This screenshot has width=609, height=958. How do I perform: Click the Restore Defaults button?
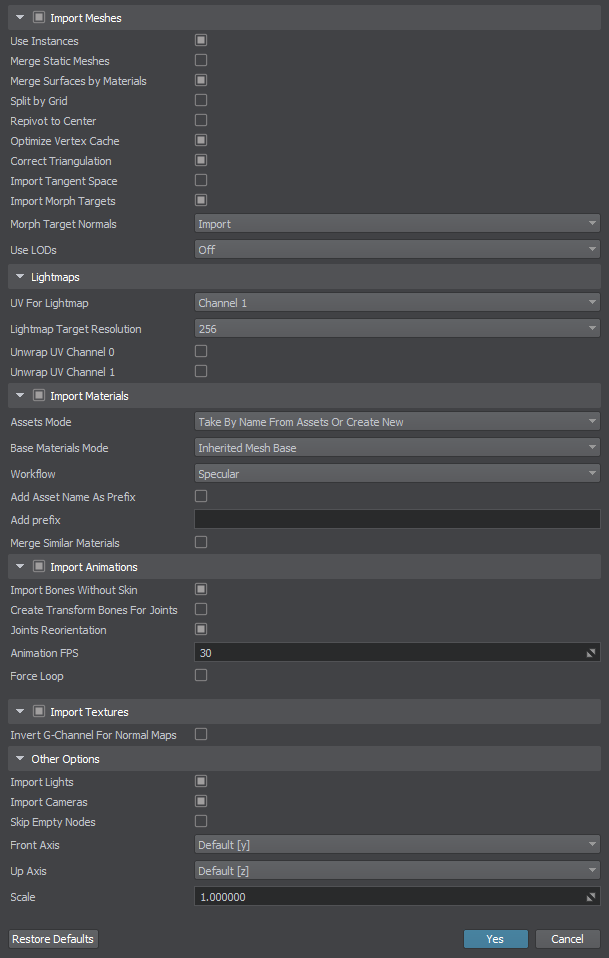53,939
